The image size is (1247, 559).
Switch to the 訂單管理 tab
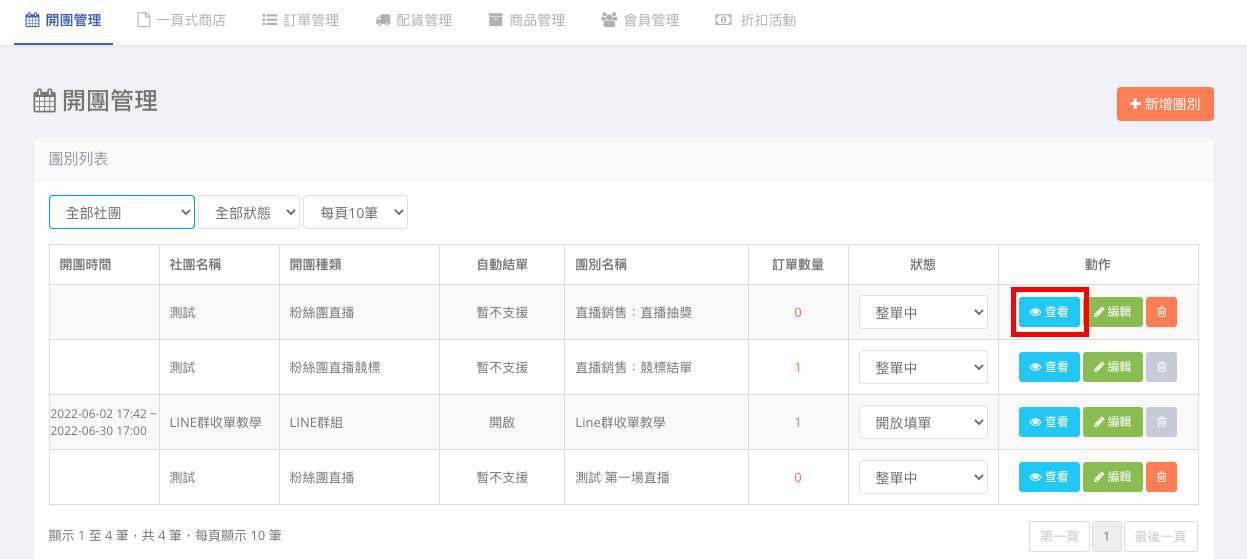point(300,20)
